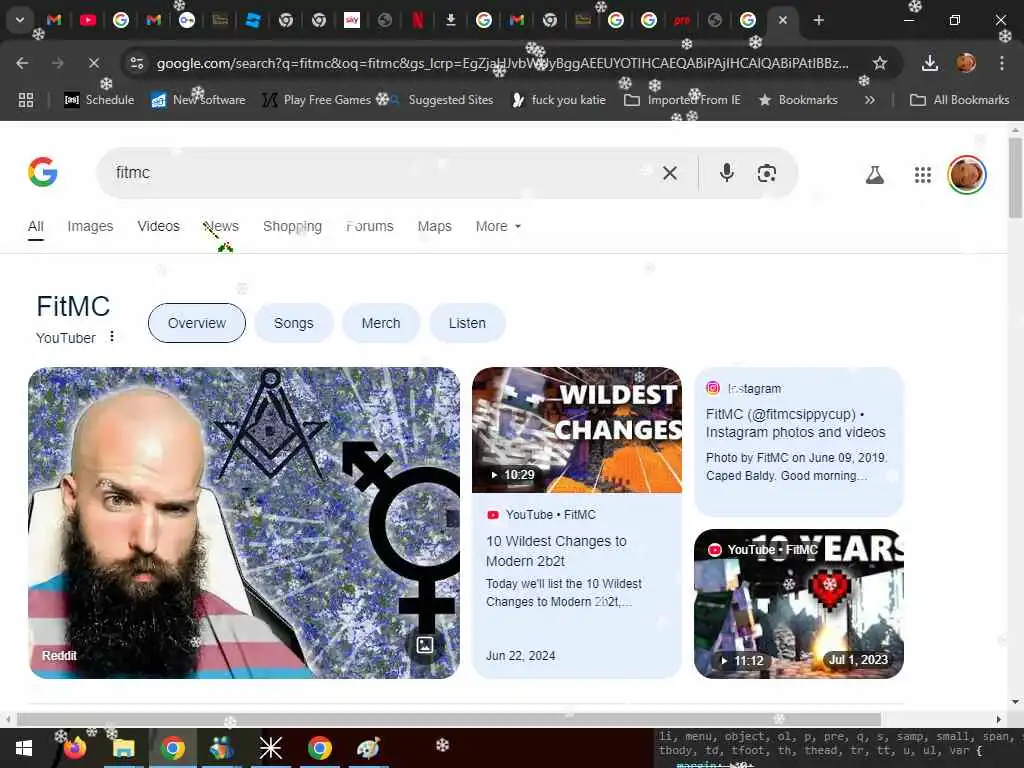Viewport: 1024px width, 768px height.
Task: Open Paint palette icon in taskbar
Action: 368,748
